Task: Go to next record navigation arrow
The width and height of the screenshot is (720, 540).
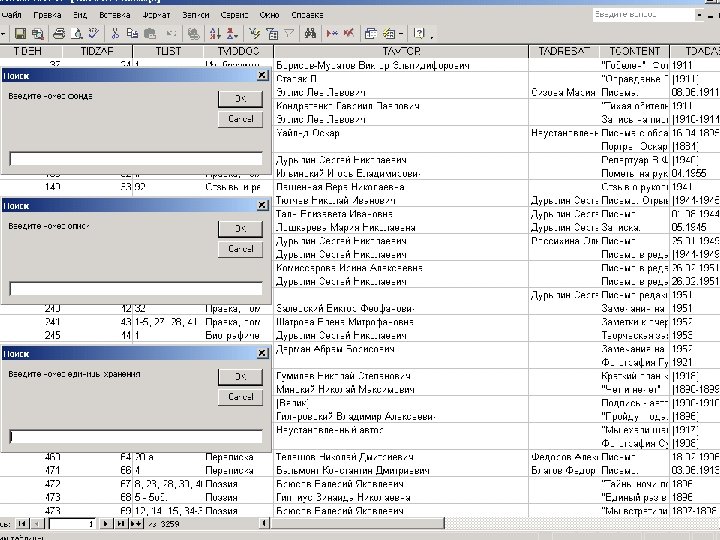Action: coord(106,523)
